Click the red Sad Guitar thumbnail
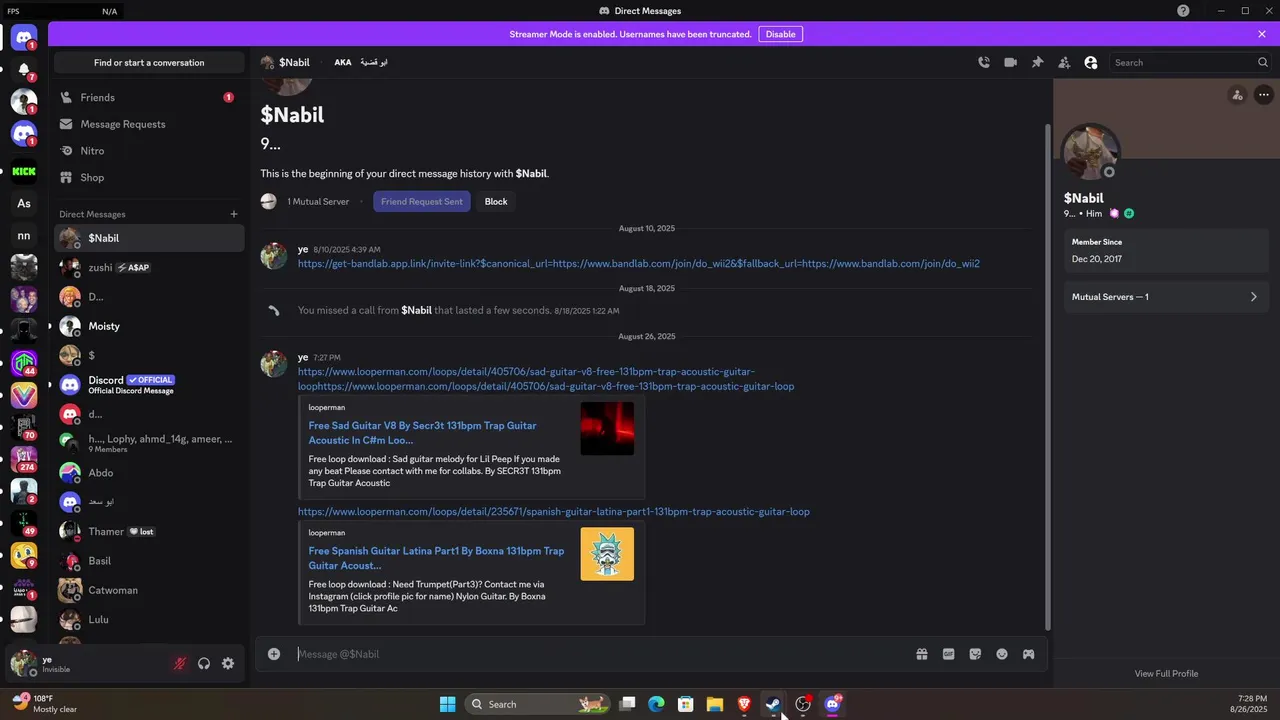 [607, 428]
